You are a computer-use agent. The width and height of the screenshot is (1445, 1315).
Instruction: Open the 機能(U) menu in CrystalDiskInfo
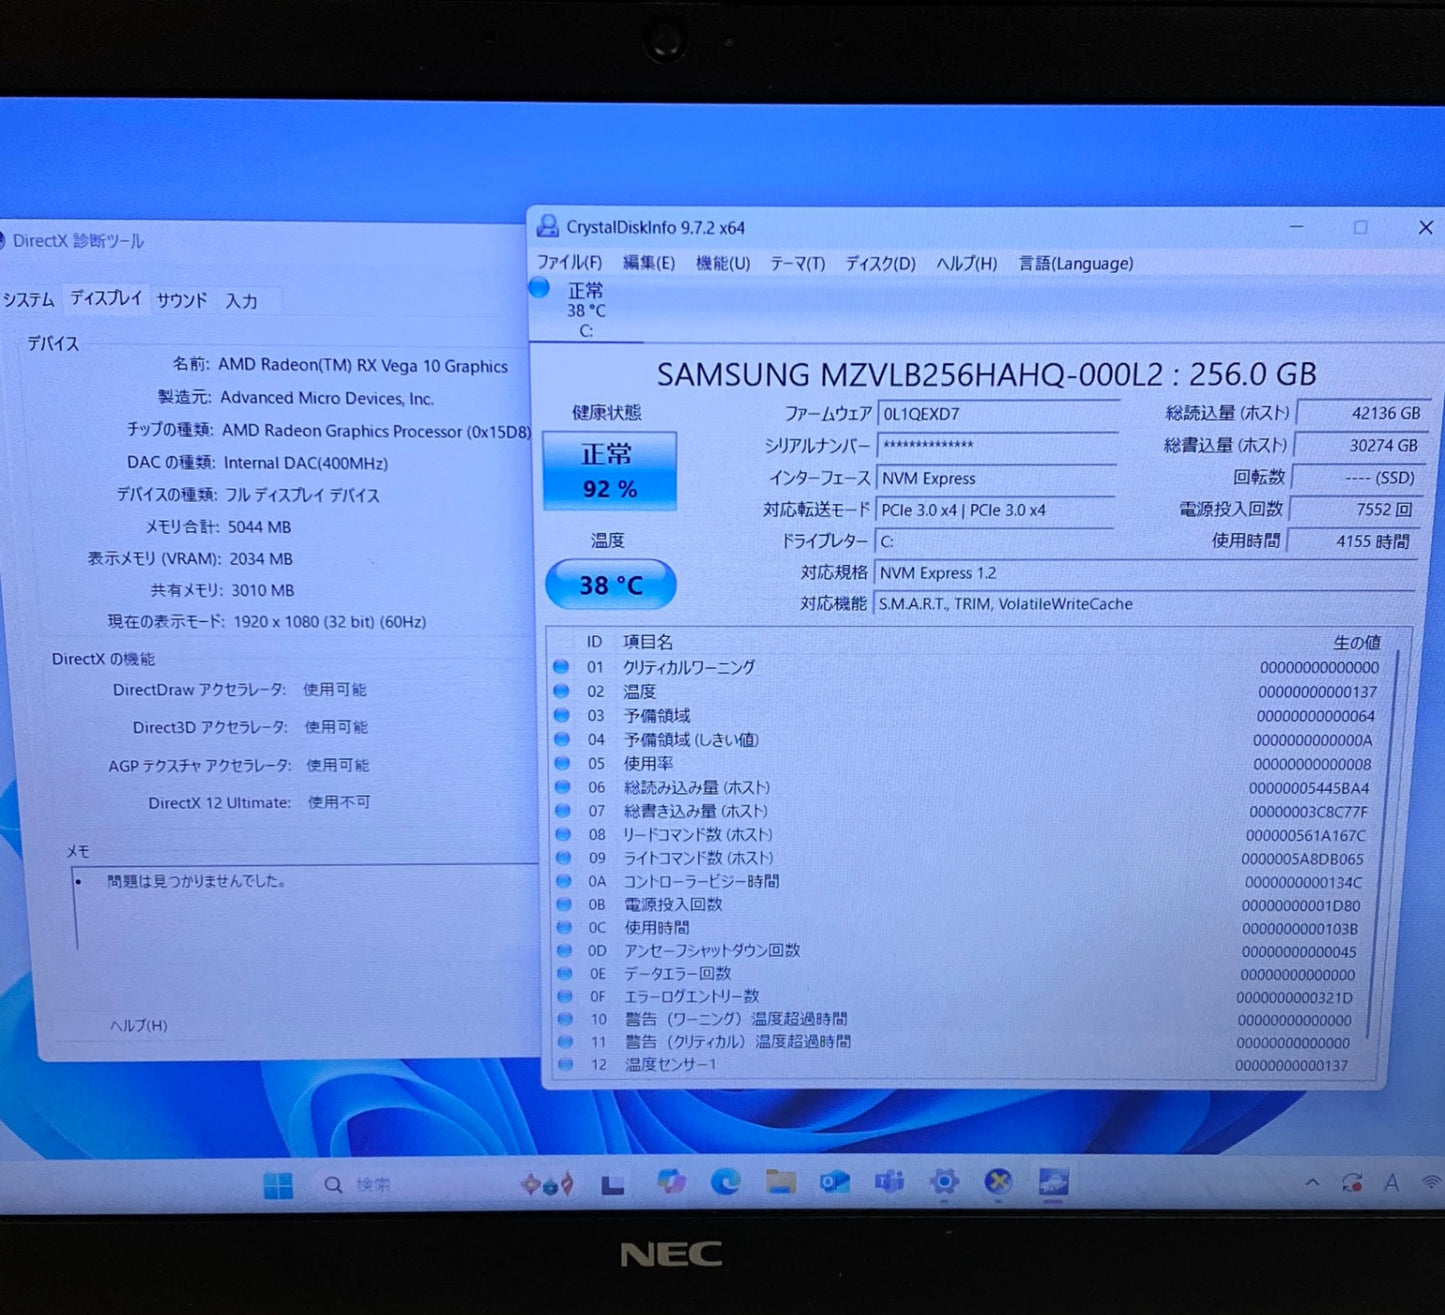[x=721, y=263]
